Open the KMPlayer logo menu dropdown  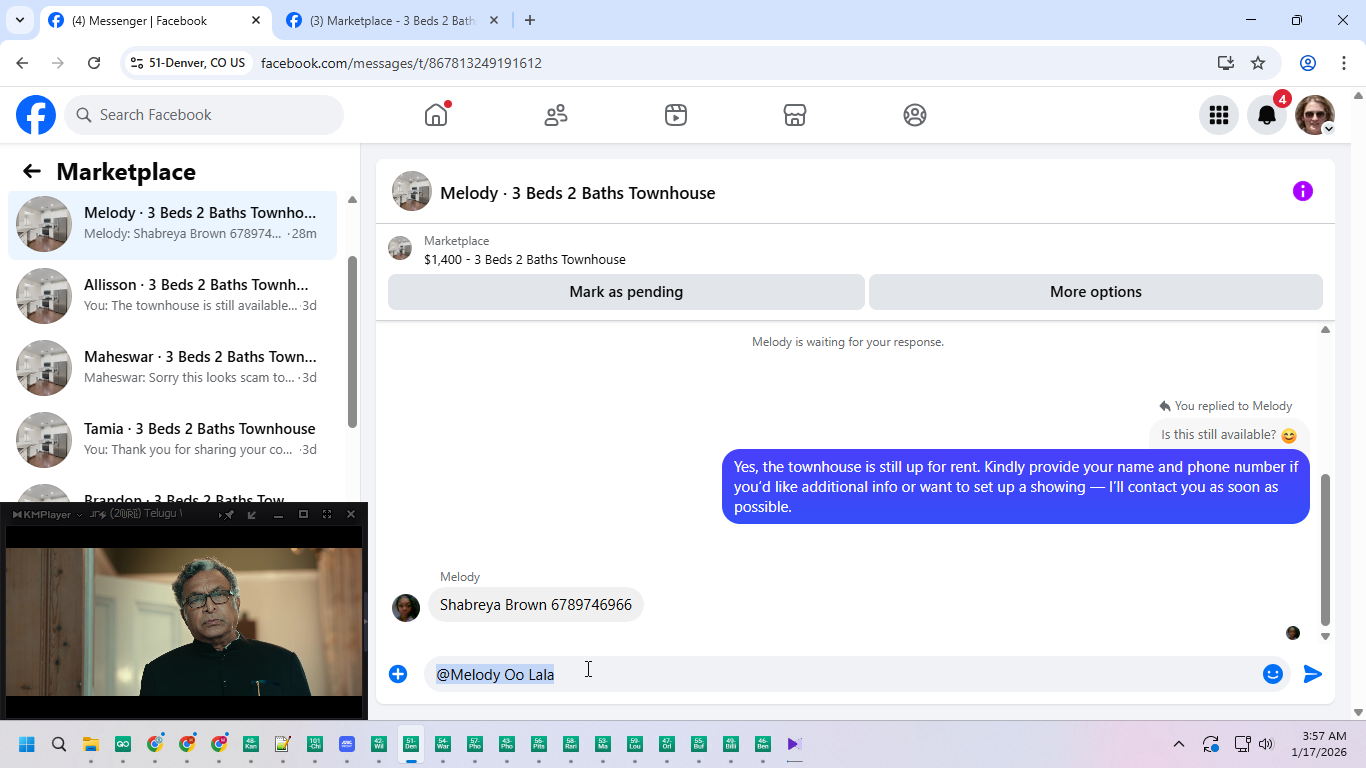tap(46, 514)
